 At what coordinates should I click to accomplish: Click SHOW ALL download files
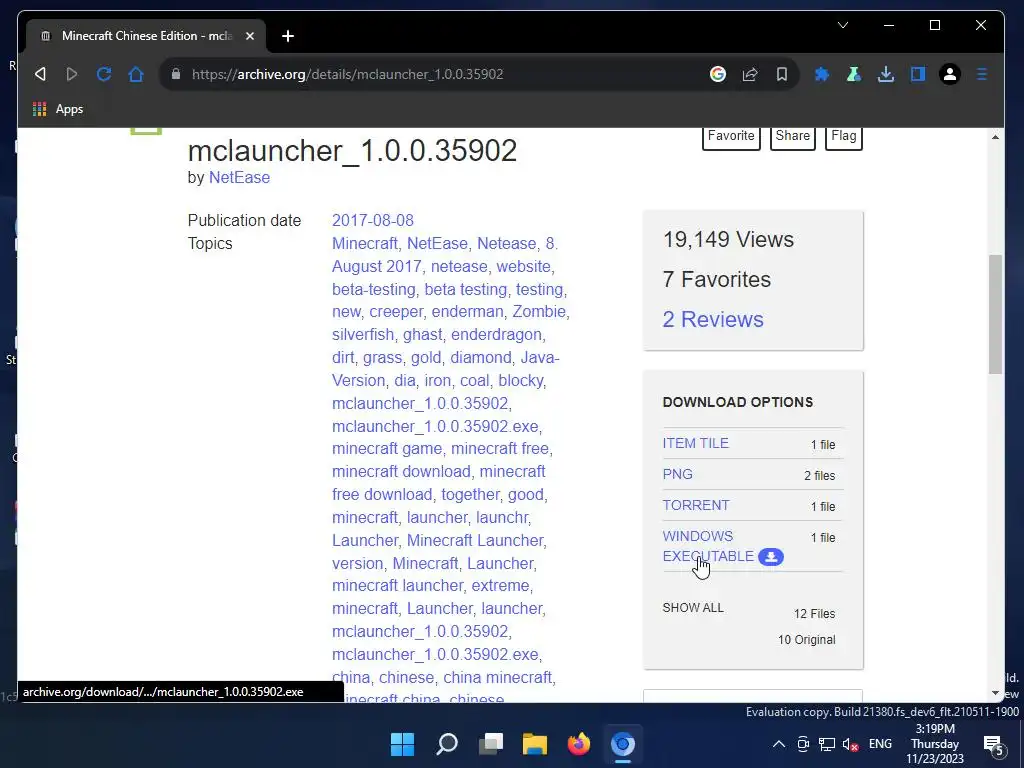point(693,608)
